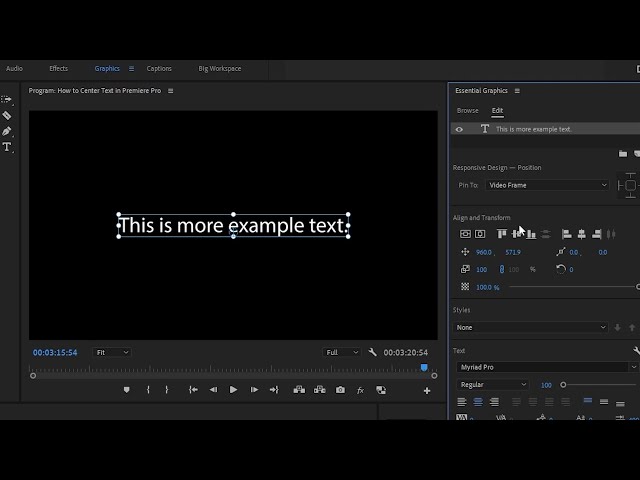Open the Myriad Pro font dropdown
Screen dimensions: 640x480
[x=547, y=367]
